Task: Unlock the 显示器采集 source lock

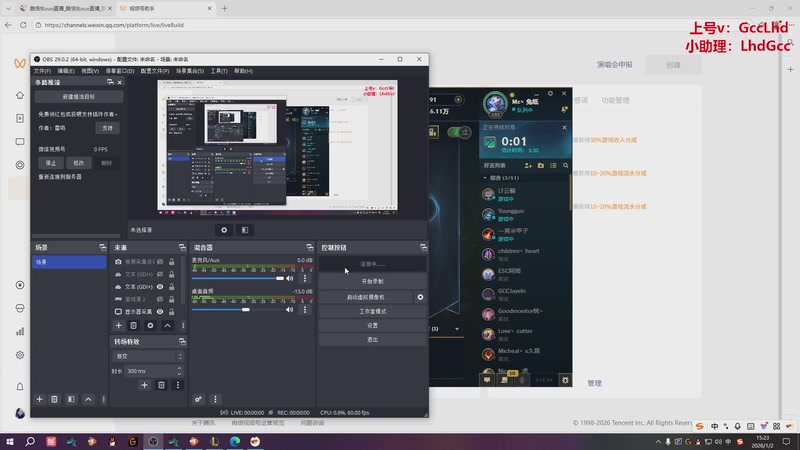Action: [171, 312]
